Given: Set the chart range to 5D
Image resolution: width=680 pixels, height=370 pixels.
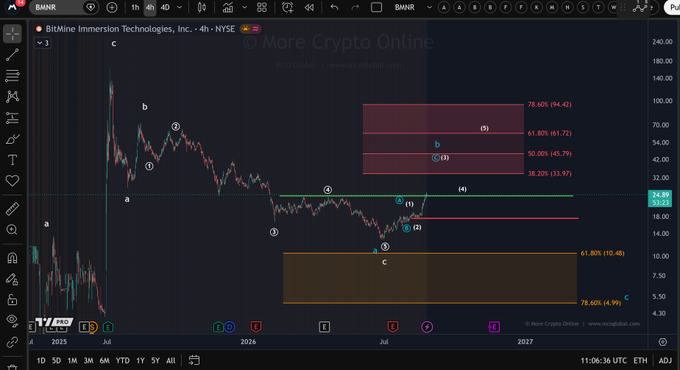Looking at the screenshot, I should point(56,360).
